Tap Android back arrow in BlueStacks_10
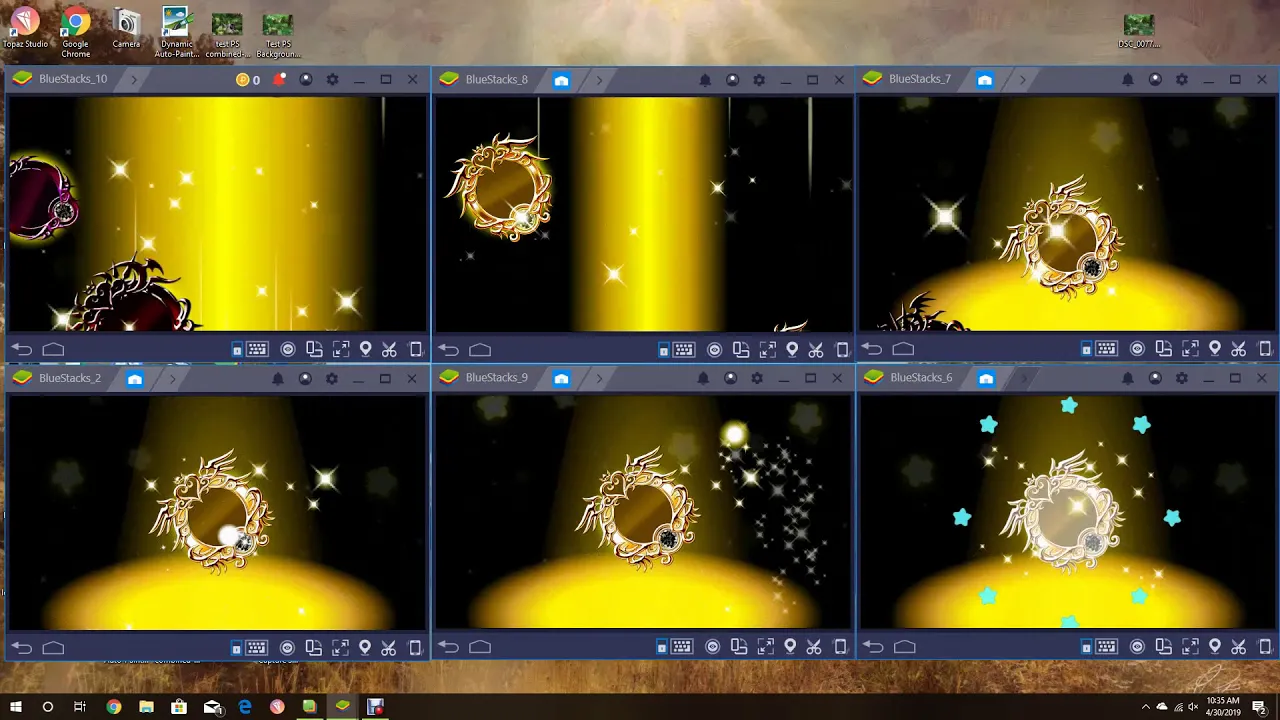Screen dimensions: 1280x720 22,349
